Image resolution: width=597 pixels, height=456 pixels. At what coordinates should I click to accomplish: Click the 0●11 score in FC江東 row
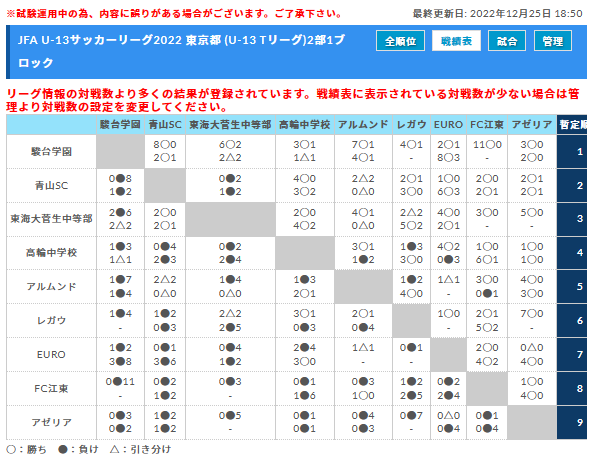(x=120, y=381)
